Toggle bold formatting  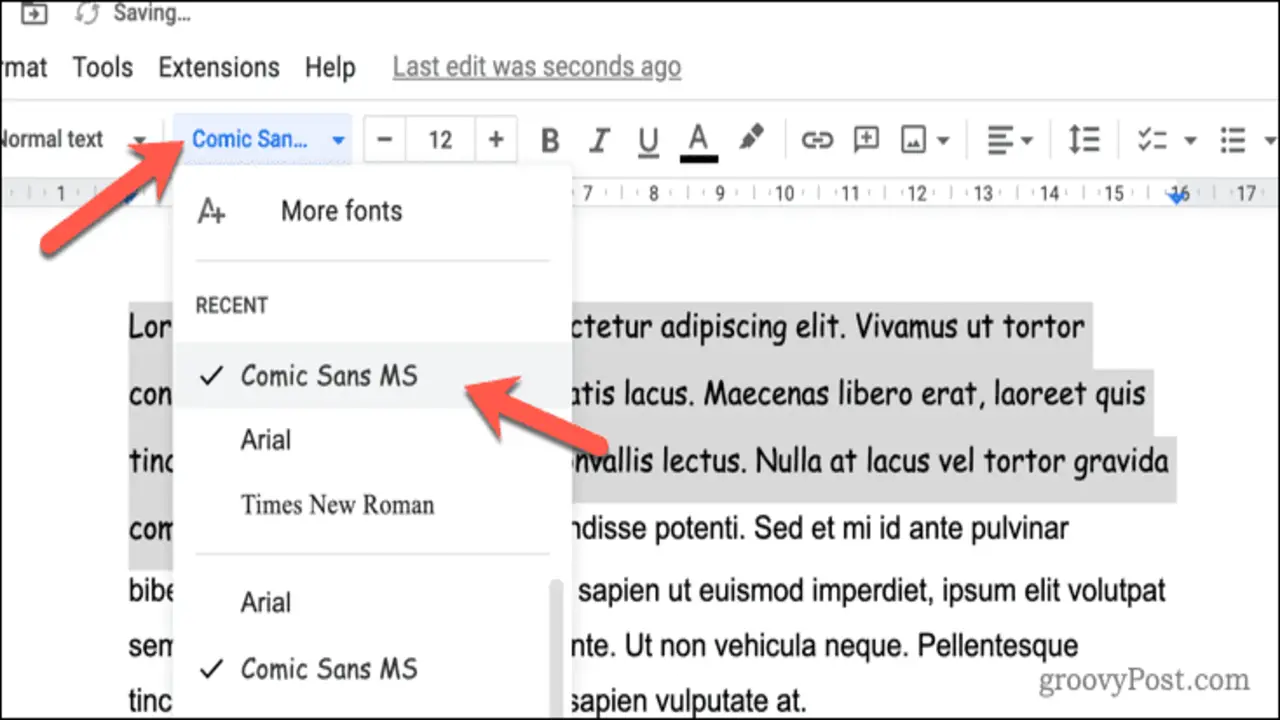pyautogui.click(x=549, y=141)
